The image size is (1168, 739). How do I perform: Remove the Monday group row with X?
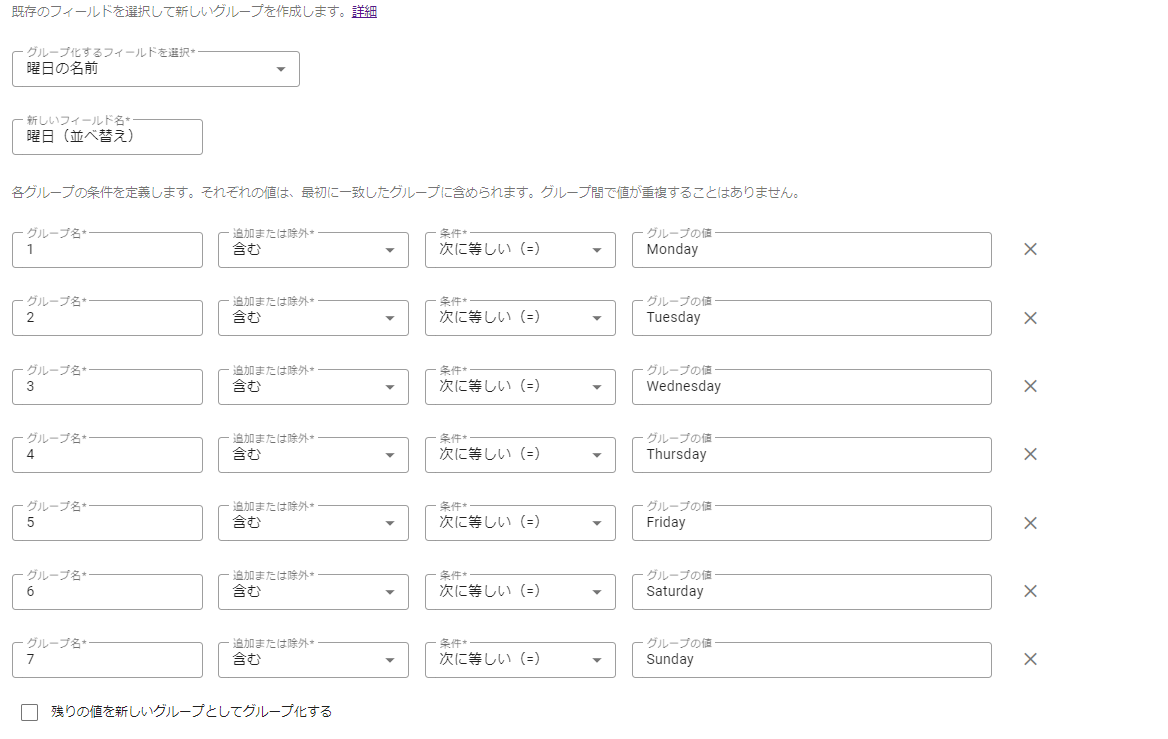coord(1030,250)
